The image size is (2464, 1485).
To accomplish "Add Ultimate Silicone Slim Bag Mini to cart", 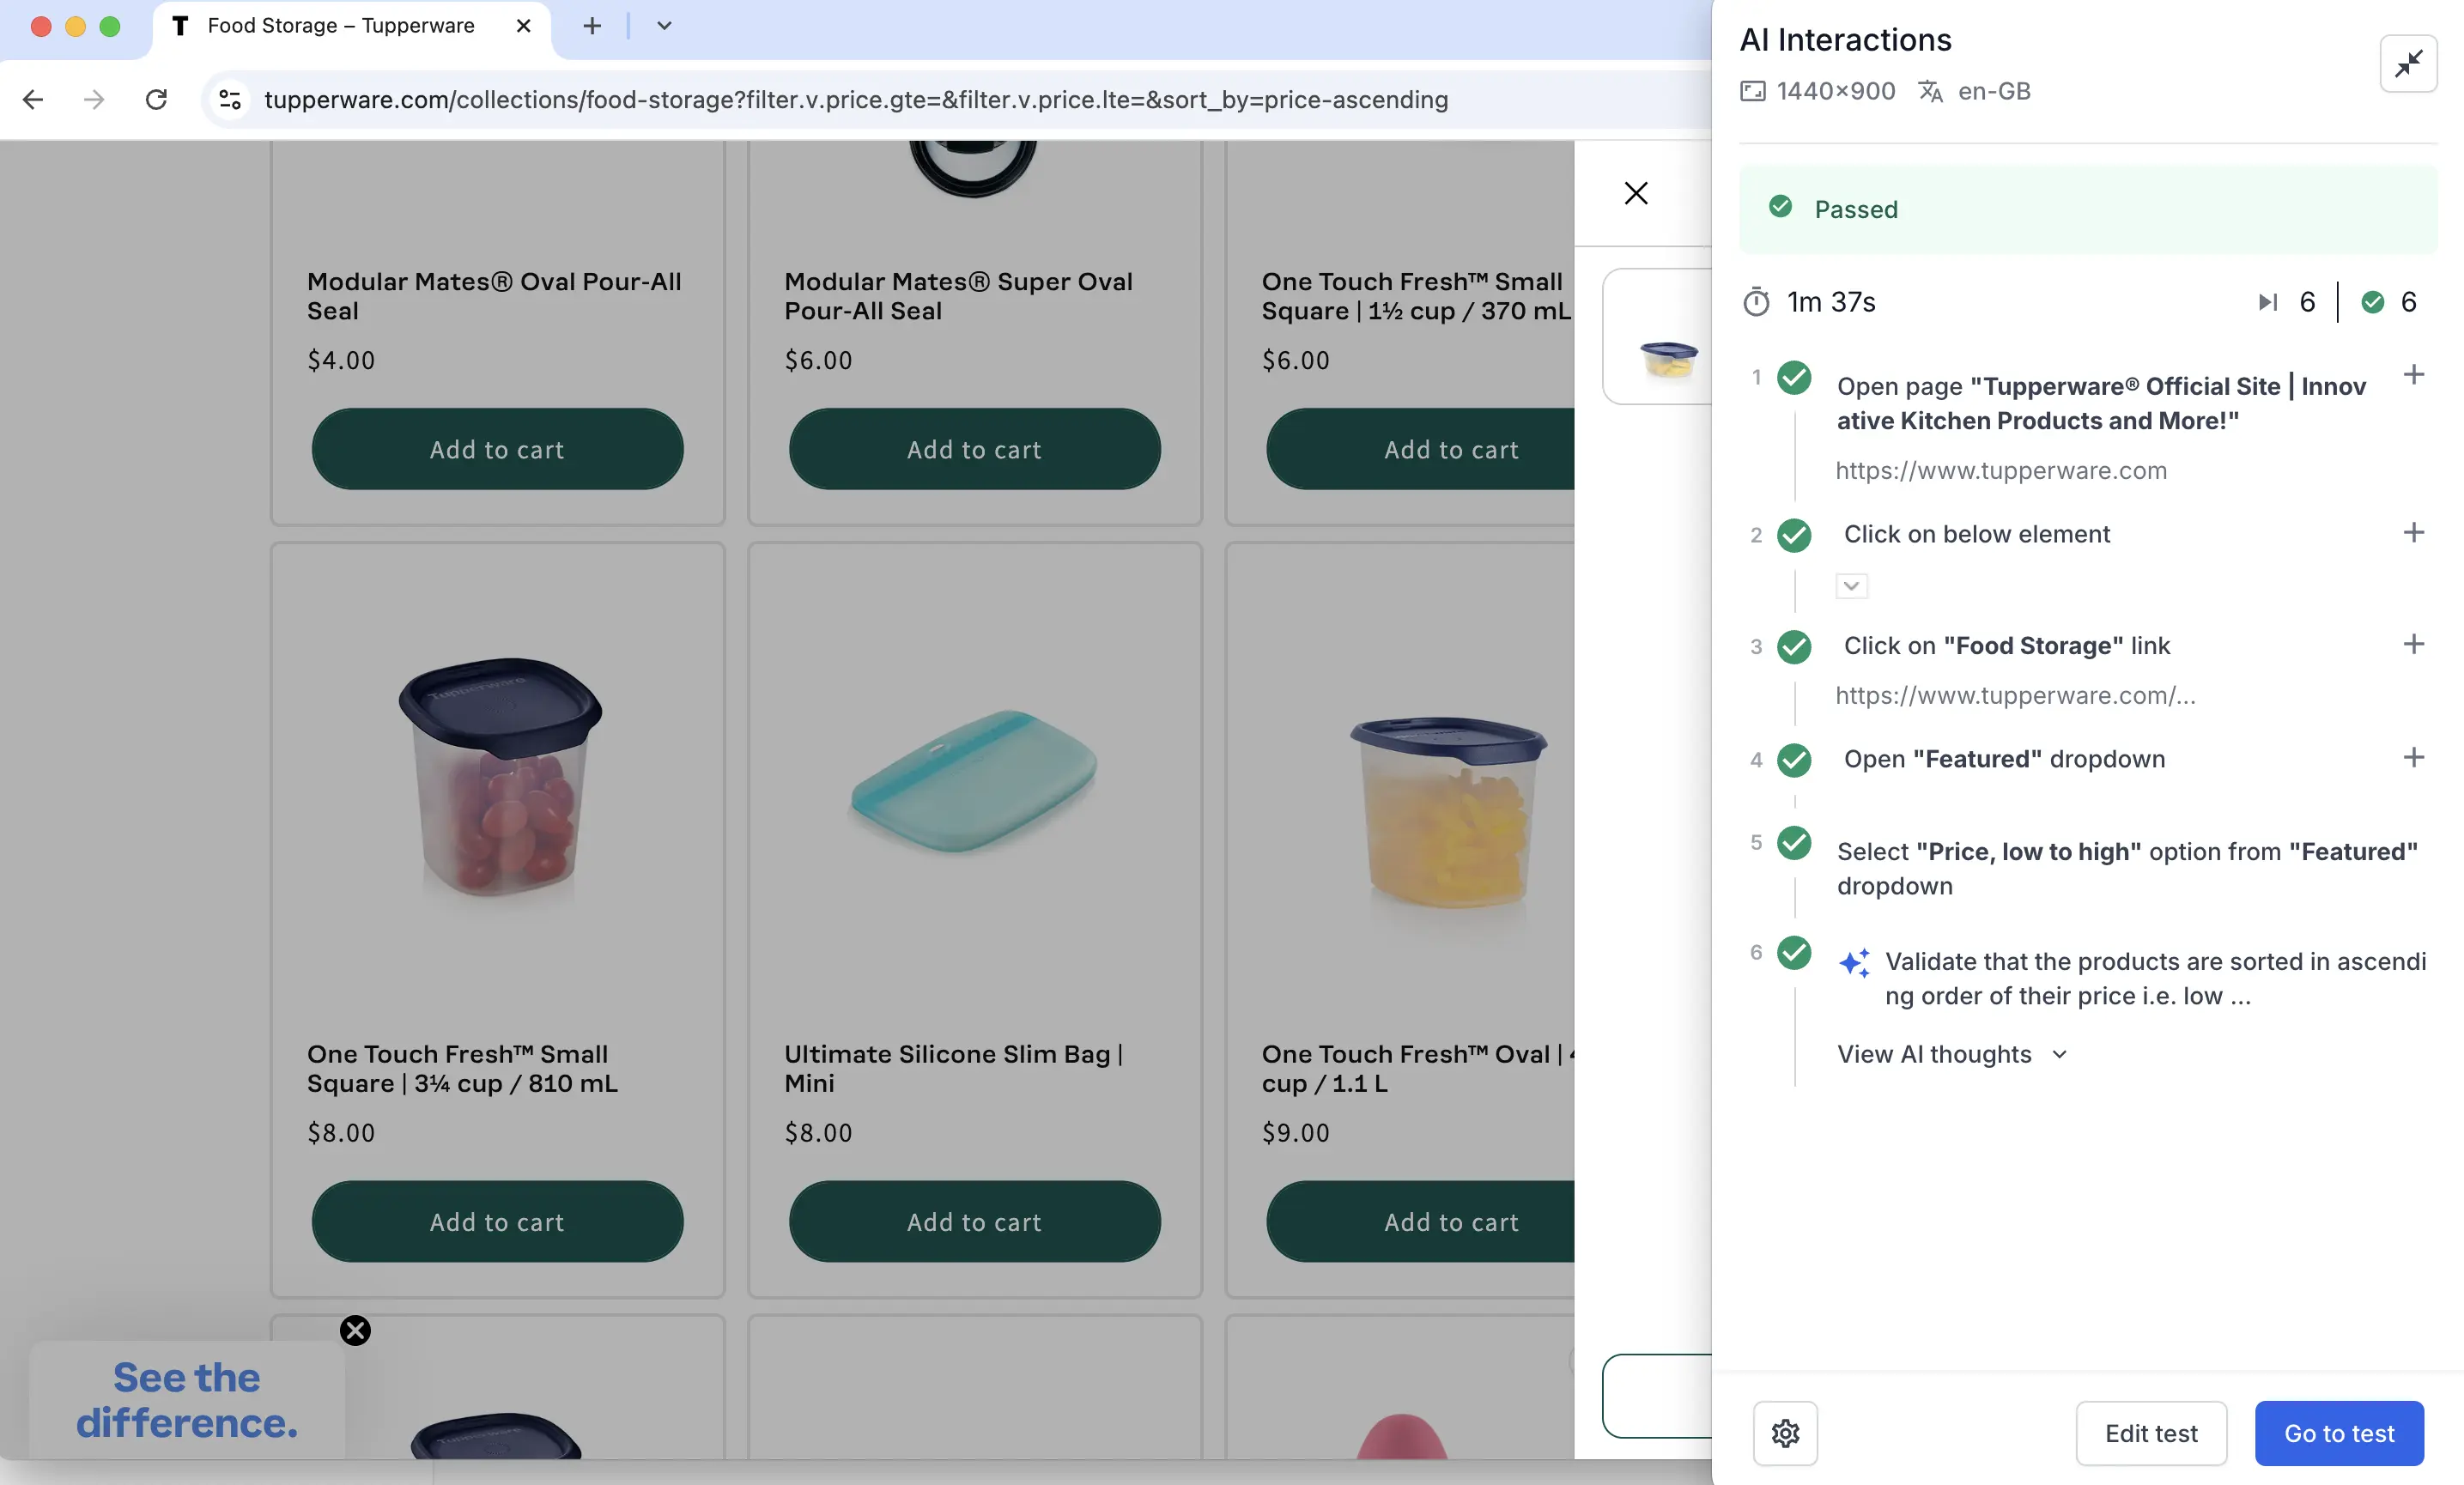I will click(974, 1221).
